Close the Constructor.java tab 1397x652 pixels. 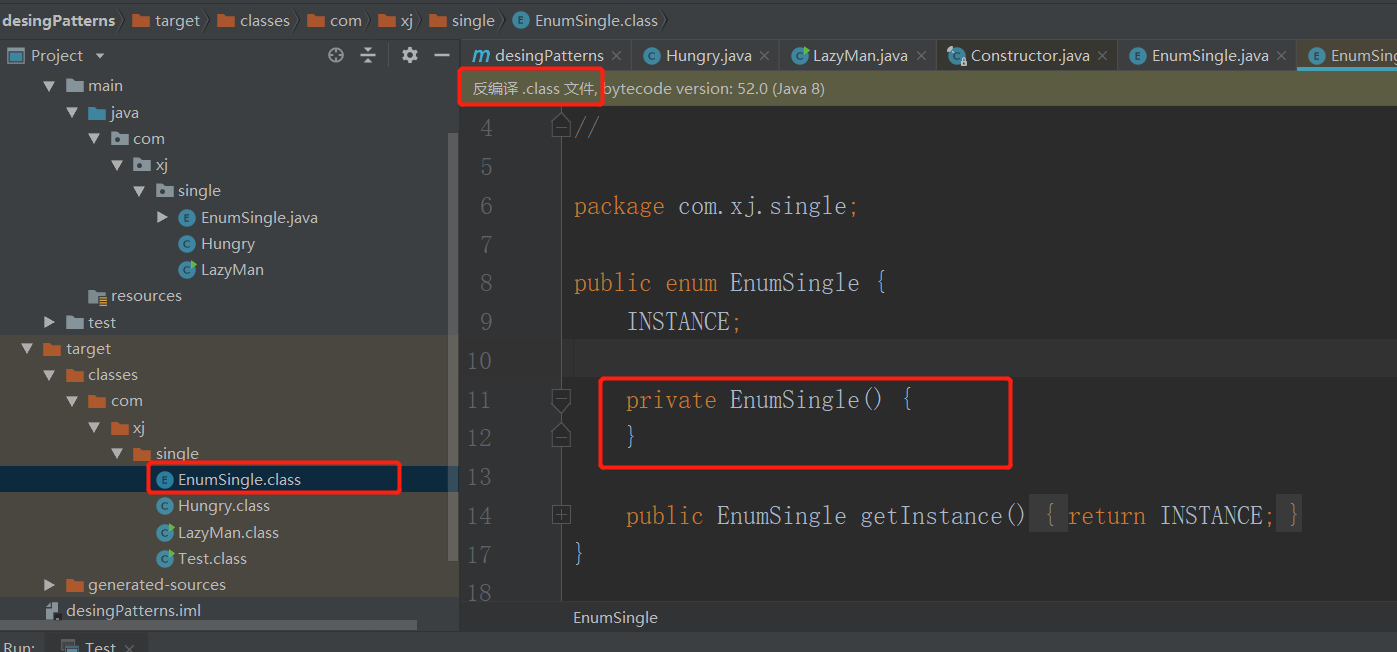coord(1102,56)
